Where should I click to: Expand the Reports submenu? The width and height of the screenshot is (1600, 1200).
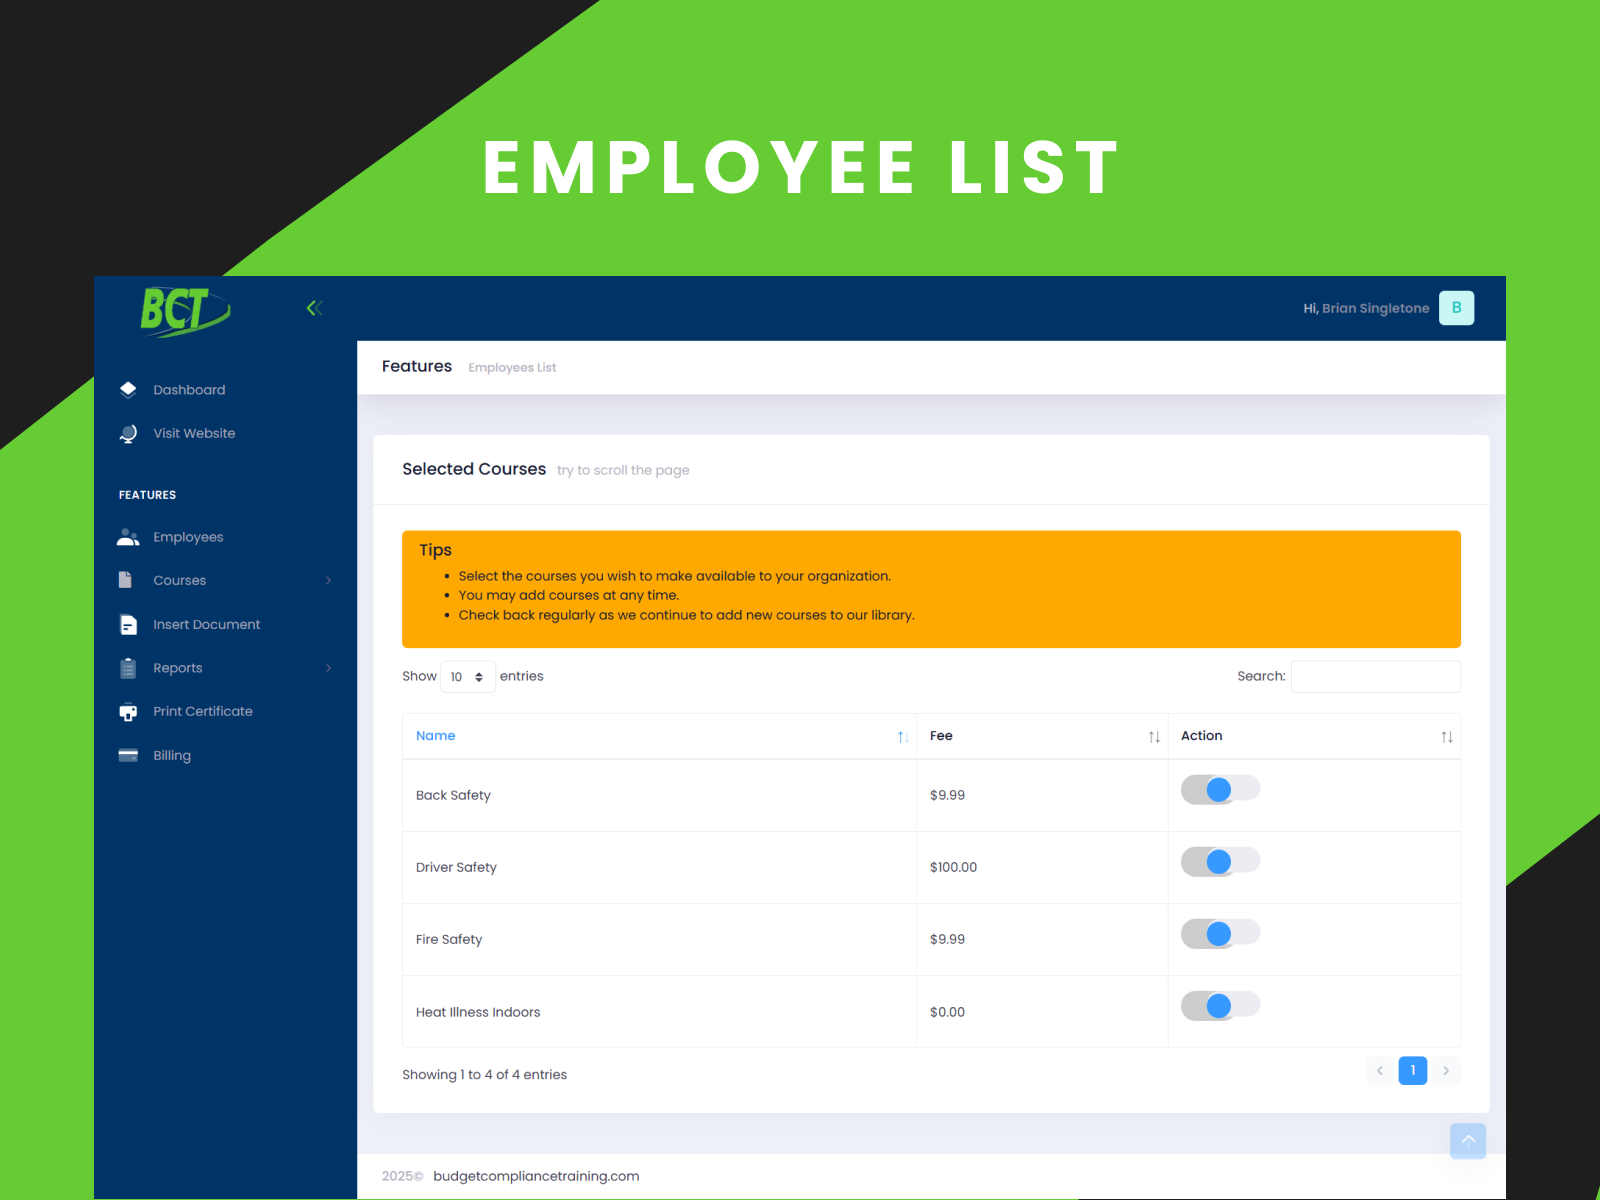pos(328,668)
